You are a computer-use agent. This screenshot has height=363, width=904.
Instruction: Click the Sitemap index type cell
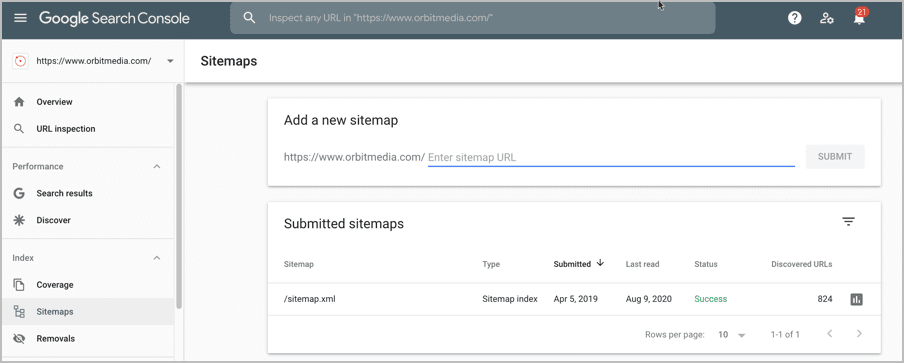click(510, 299)
